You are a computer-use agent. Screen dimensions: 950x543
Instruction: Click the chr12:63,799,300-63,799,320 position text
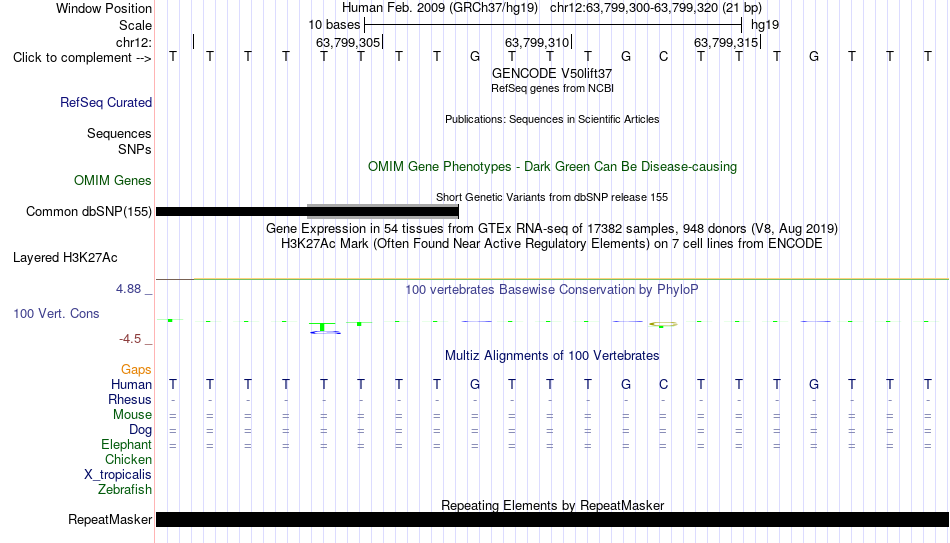pos(634,8)
